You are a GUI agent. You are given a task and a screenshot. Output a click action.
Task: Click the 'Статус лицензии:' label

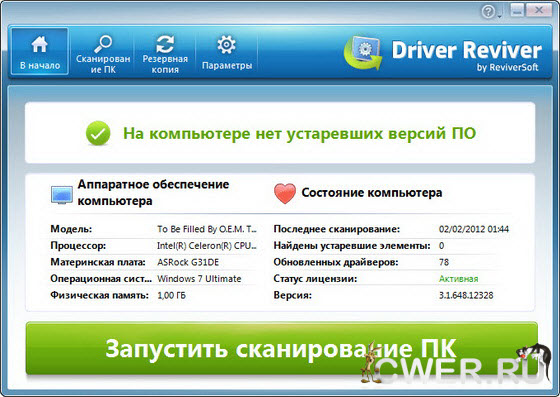coord(315,278)
